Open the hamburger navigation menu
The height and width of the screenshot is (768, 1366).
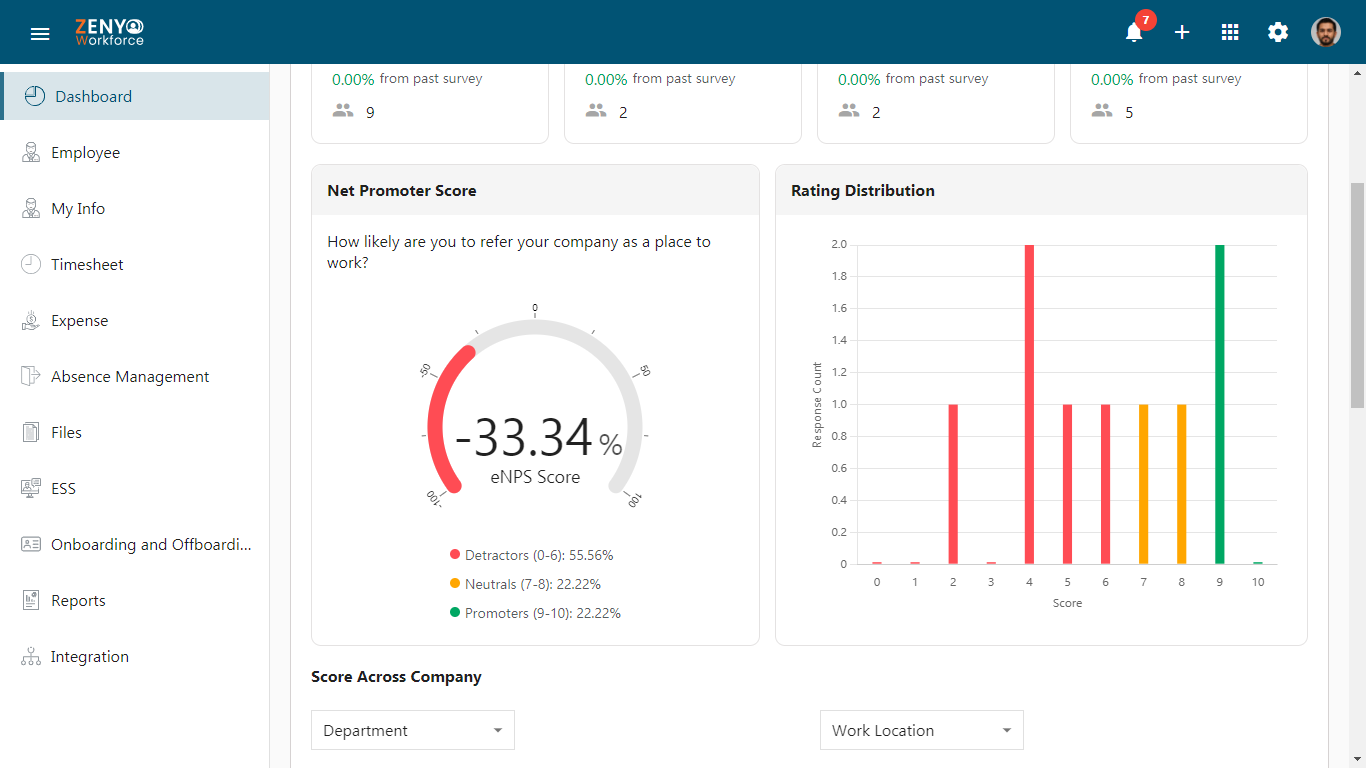tap(40, 33)
